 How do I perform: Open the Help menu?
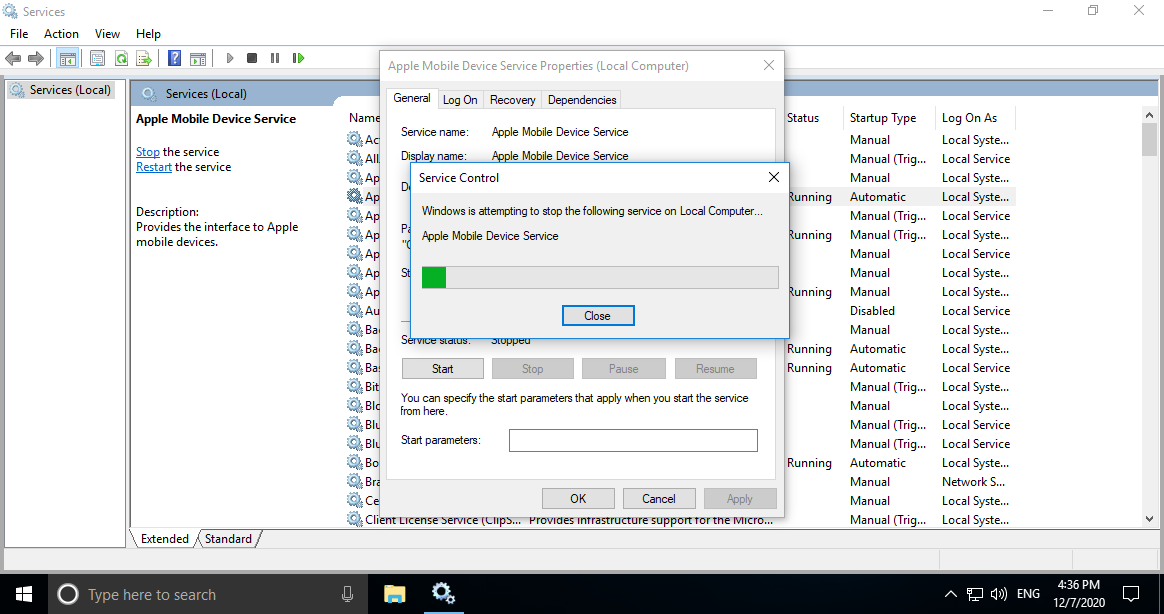pyautogui.click(x=148, y=33)
